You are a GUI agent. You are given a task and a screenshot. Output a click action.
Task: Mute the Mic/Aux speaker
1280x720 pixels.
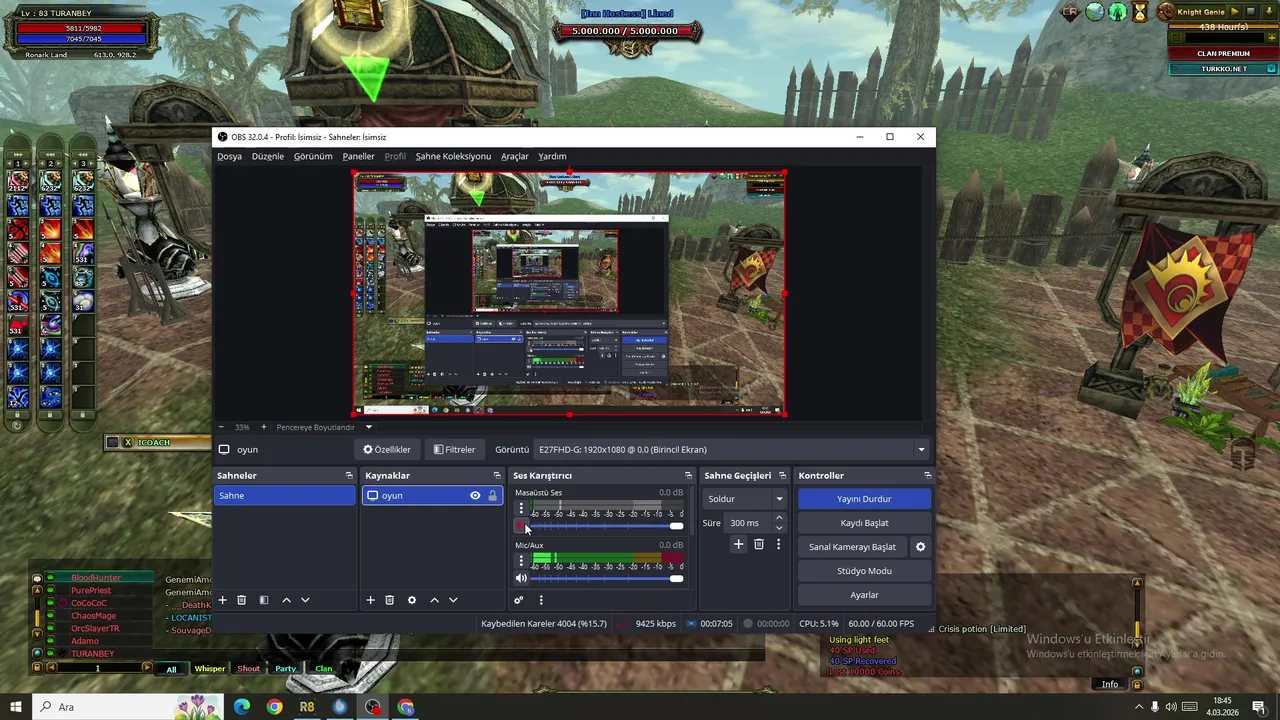[521, 578]
